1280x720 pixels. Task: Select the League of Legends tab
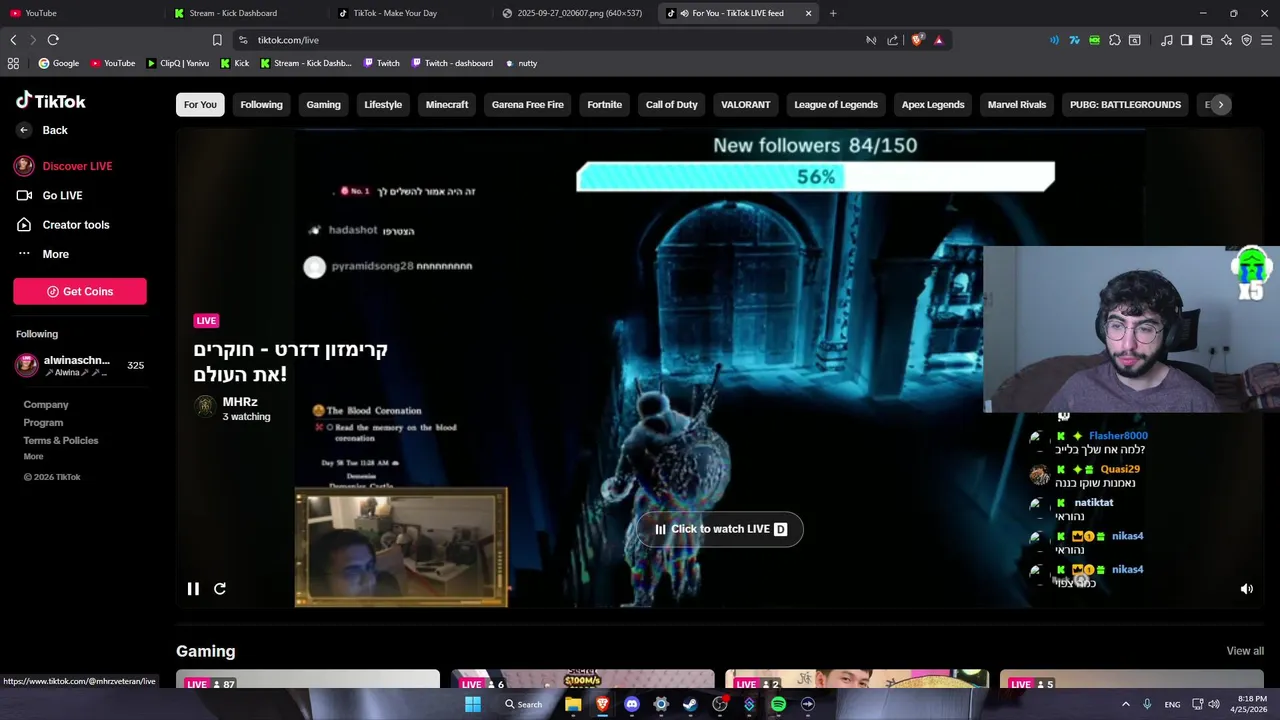click(x=836, y=105)
